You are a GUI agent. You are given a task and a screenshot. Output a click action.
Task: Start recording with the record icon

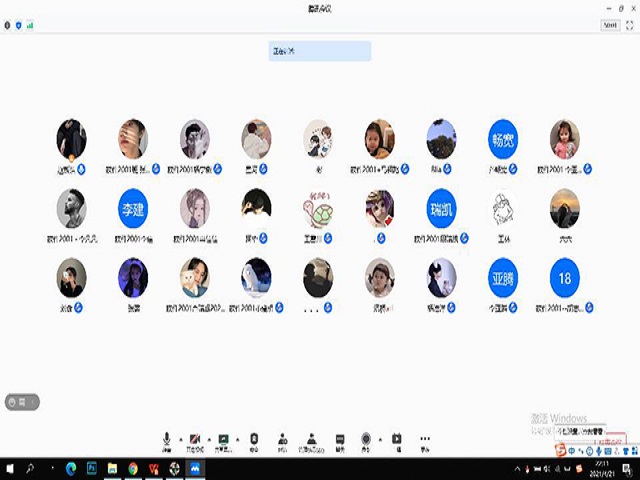(x=367, y=440)
